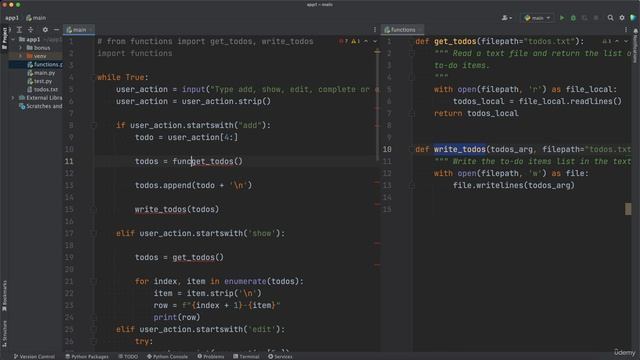This screenshot has width=640, height=360.
Task: Select functions.py in project tree
Action: 44,64
